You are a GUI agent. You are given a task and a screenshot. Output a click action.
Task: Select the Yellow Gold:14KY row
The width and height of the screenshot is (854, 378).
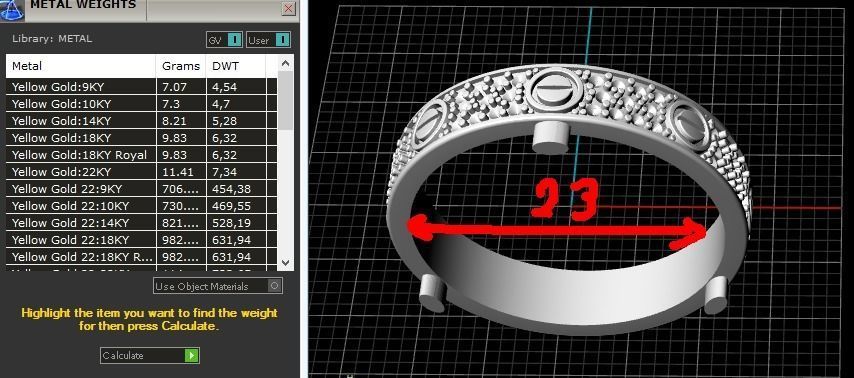tap(141, 121)
